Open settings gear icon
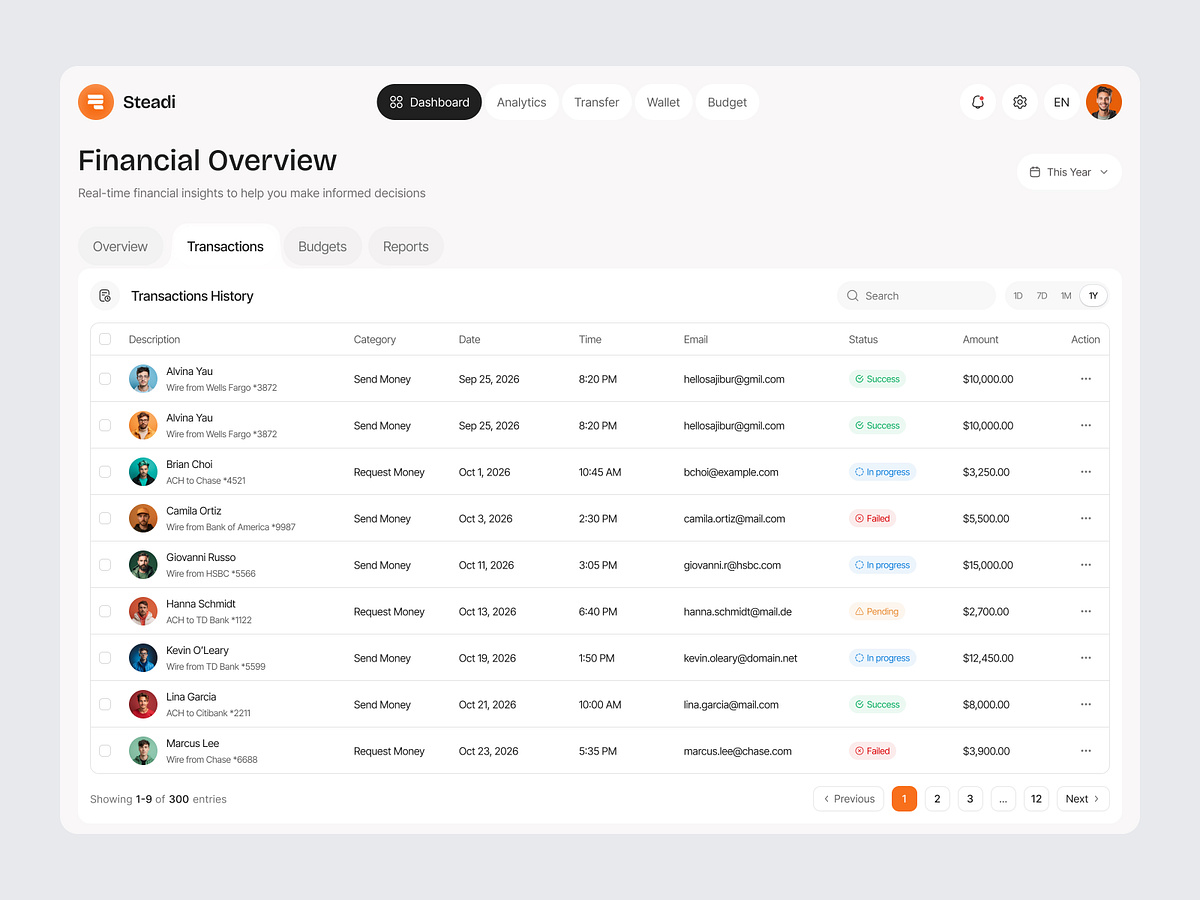The width and height of the screenshot is (1200, 900). pyautogui.click(x=1020, y=102)
